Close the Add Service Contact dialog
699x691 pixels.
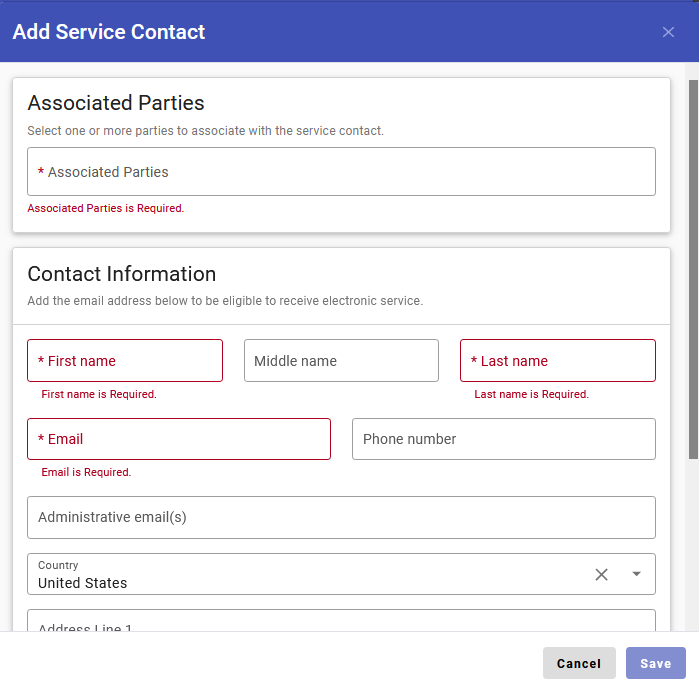click(668, 32)
